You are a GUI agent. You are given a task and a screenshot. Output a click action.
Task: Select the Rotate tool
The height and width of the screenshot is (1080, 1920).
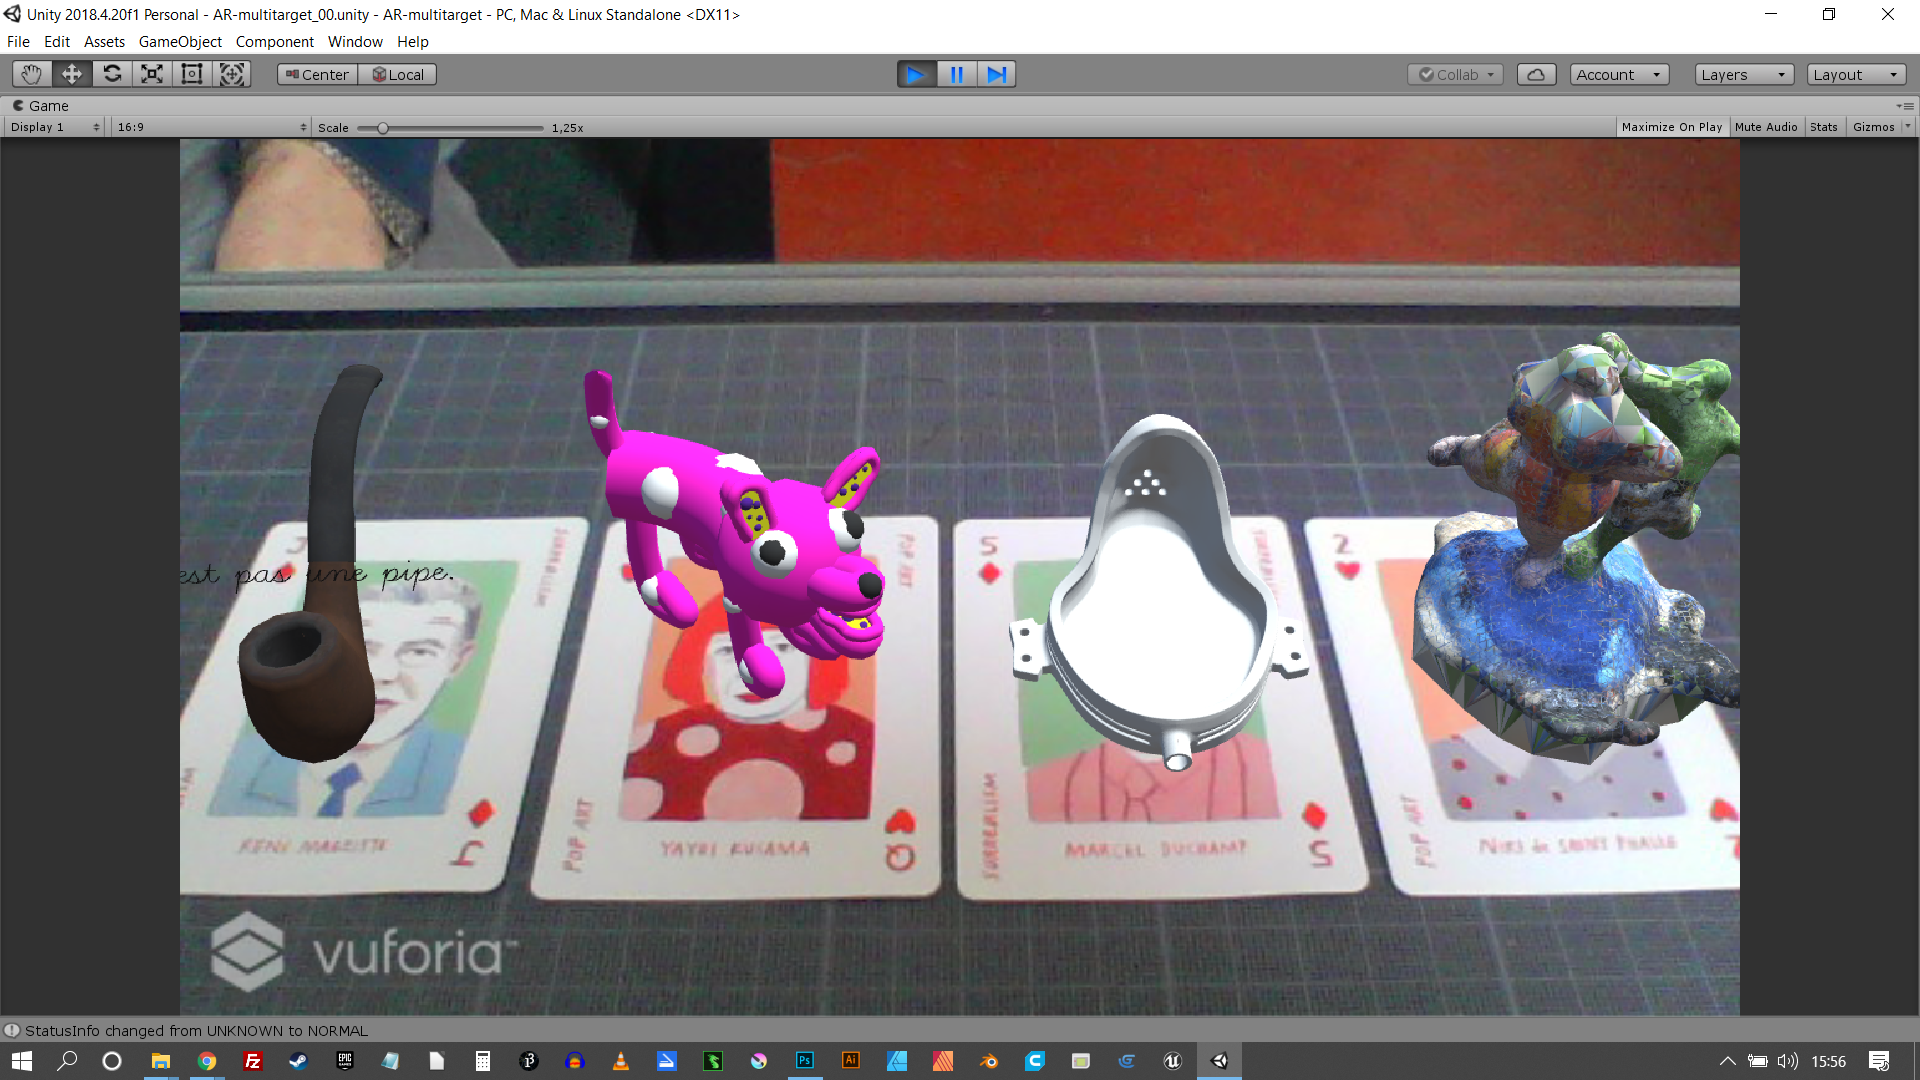tap(112, 74)
